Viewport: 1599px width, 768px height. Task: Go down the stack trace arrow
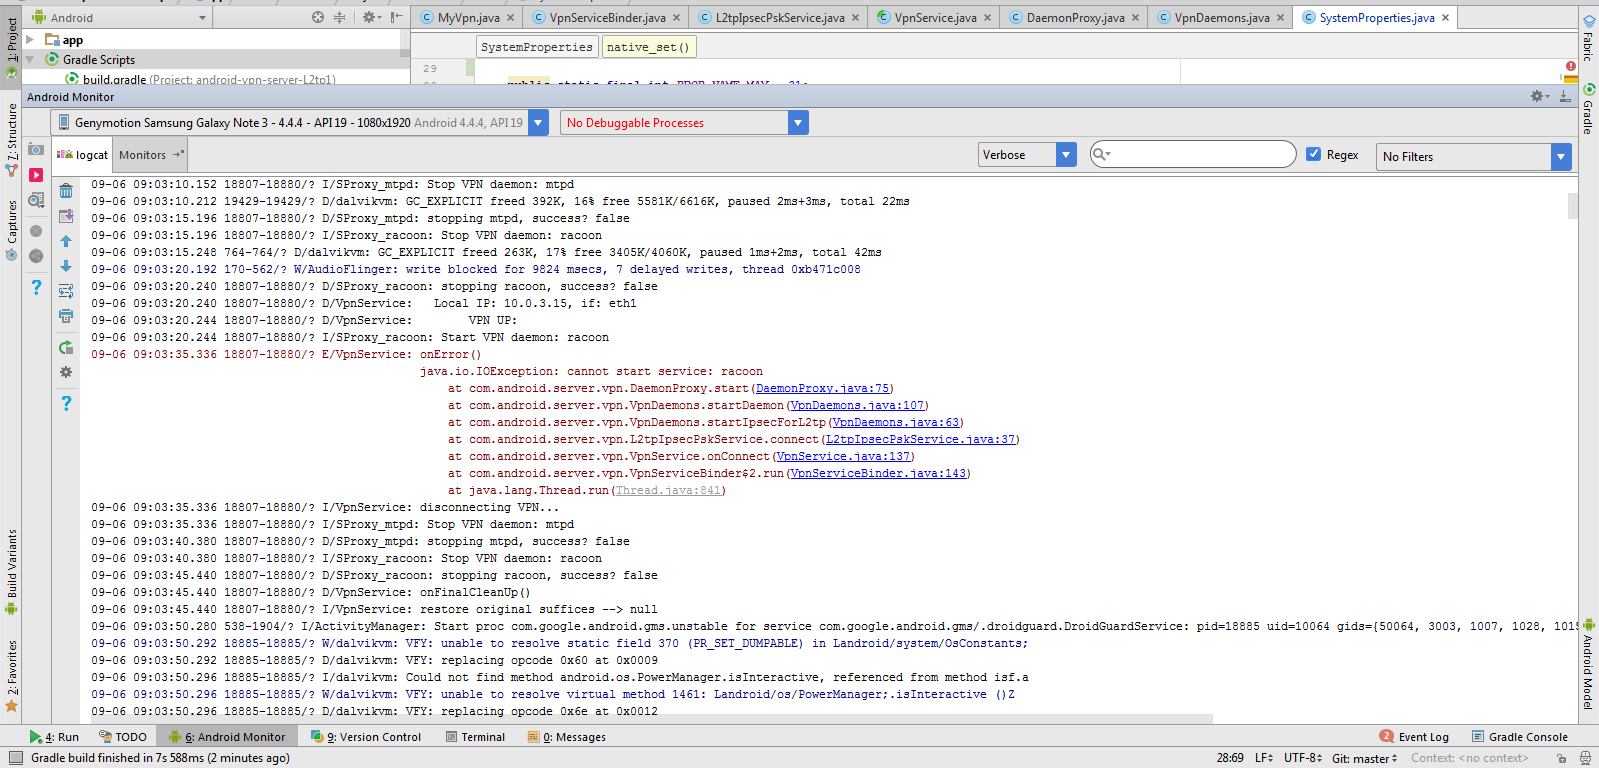[x=66, y=266]
